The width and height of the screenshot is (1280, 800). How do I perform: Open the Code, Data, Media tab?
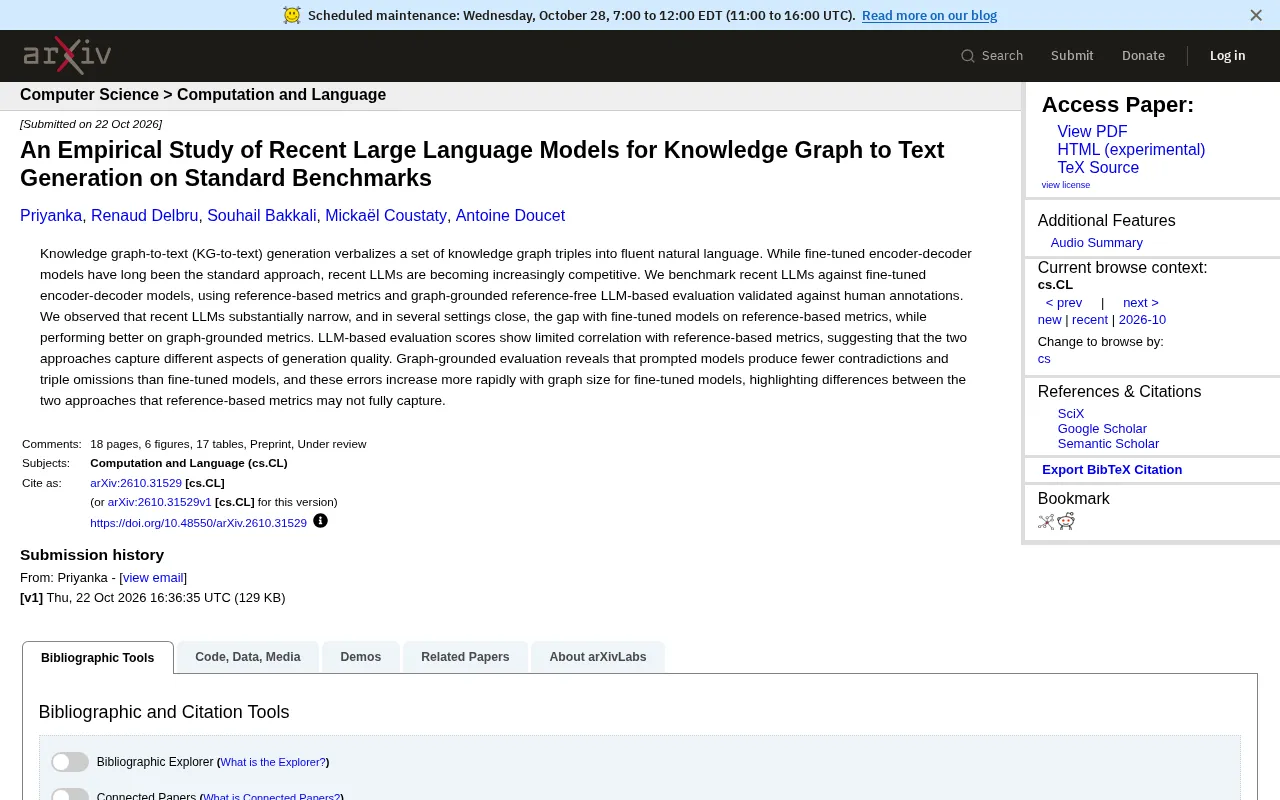(x=248, y=657)
